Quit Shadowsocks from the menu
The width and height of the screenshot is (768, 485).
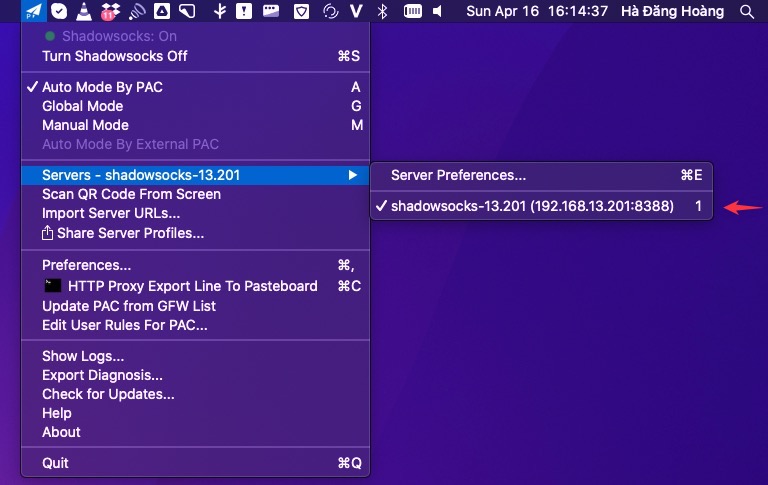(195, 463)
